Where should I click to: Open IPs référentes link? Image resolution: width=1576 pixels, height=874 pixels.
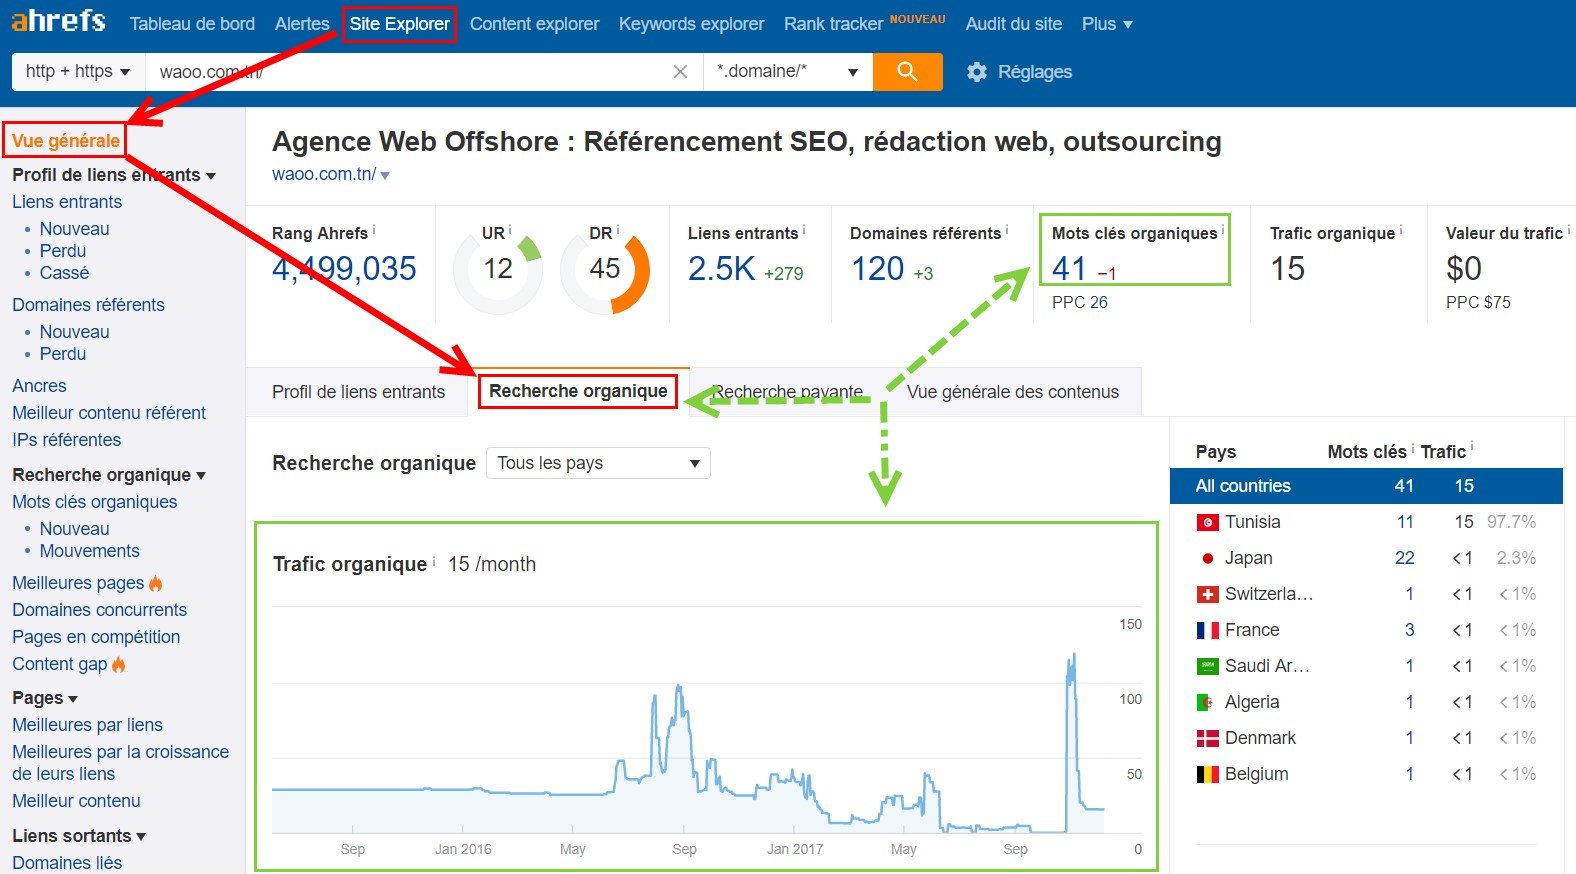coord(66,440)
